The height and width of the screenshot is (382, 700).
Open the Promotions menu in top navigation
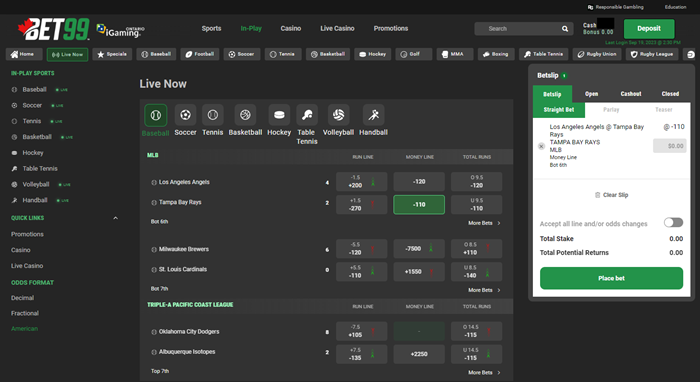coord(391,28)
